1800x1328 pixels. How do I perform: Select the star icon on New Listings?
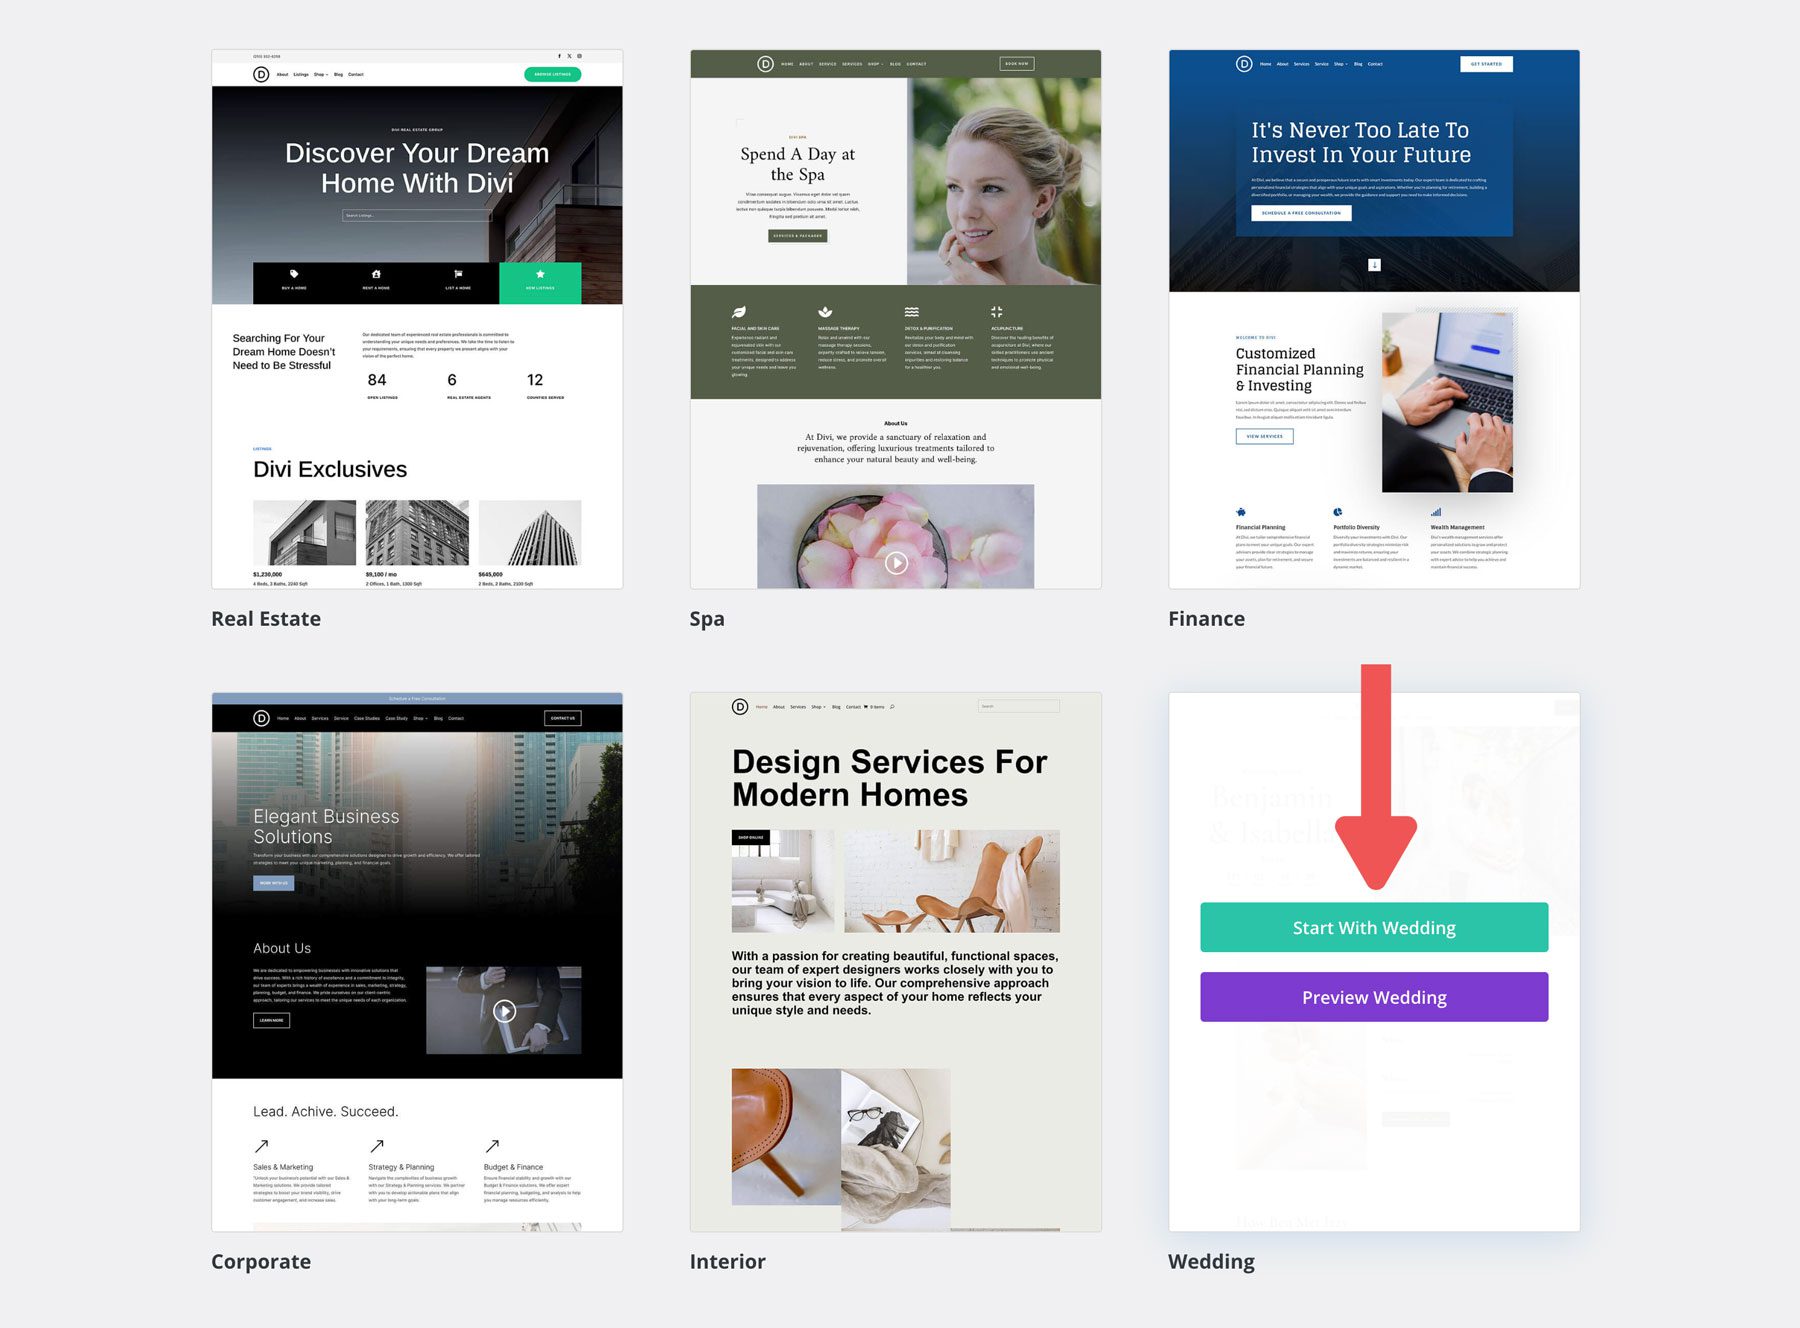point(540,274)
